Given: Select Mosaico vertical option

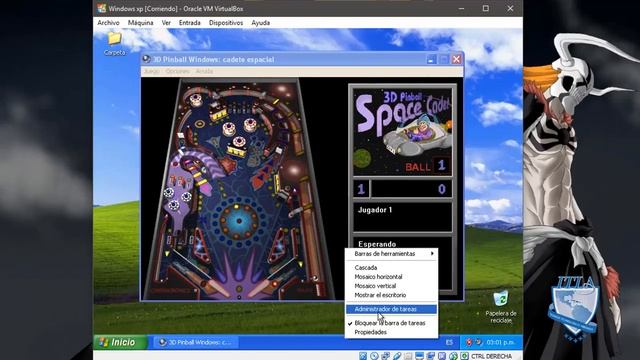Looking at the screenshot, I should point(375,286).
